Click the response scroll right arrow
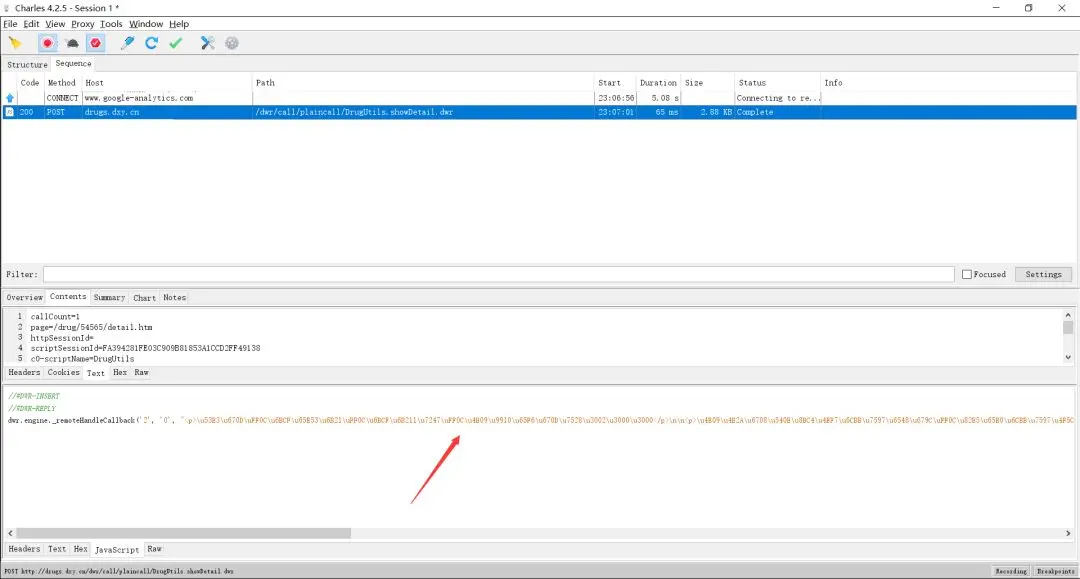The height and width of the screenshot is (579, 1080). click(x=1068, y=533)
